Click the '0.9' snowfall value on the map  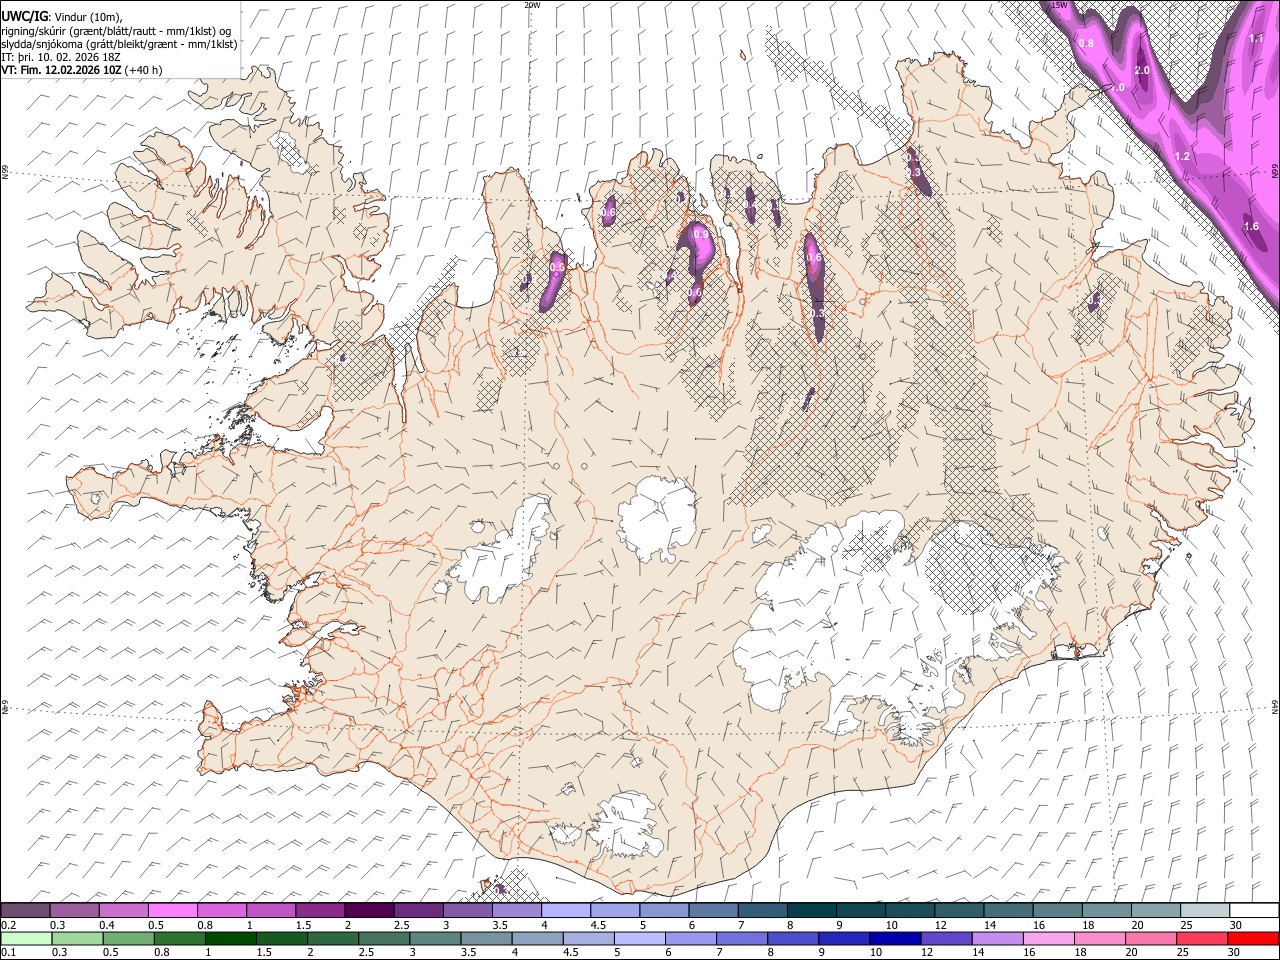coord(701,235)
